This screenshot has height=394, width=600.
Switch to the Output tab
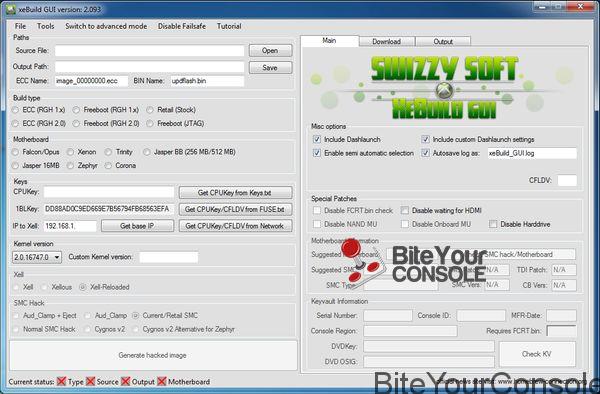tap(443, 41)
